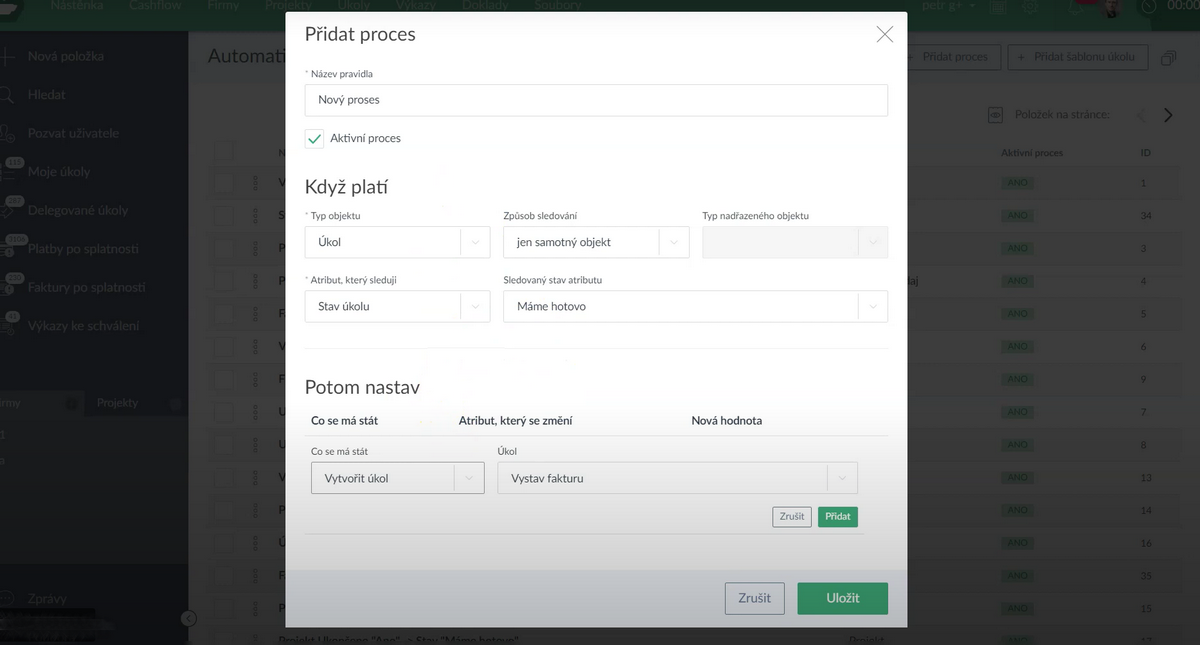Open the Typ objektu dropdown
Screen dimensions: 1200x645
pos(397,242)
